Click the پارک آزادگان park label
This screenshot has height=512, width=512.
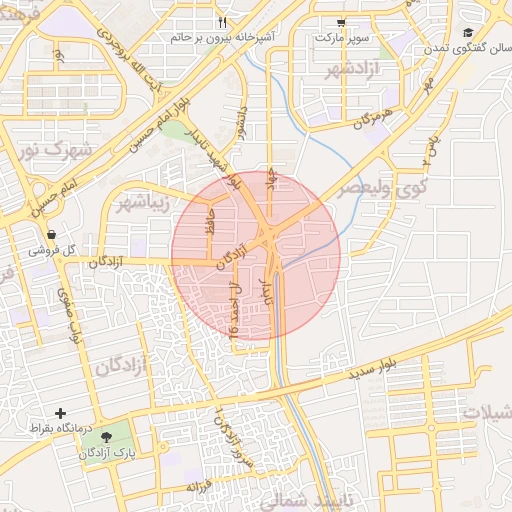tap(107, 454)
